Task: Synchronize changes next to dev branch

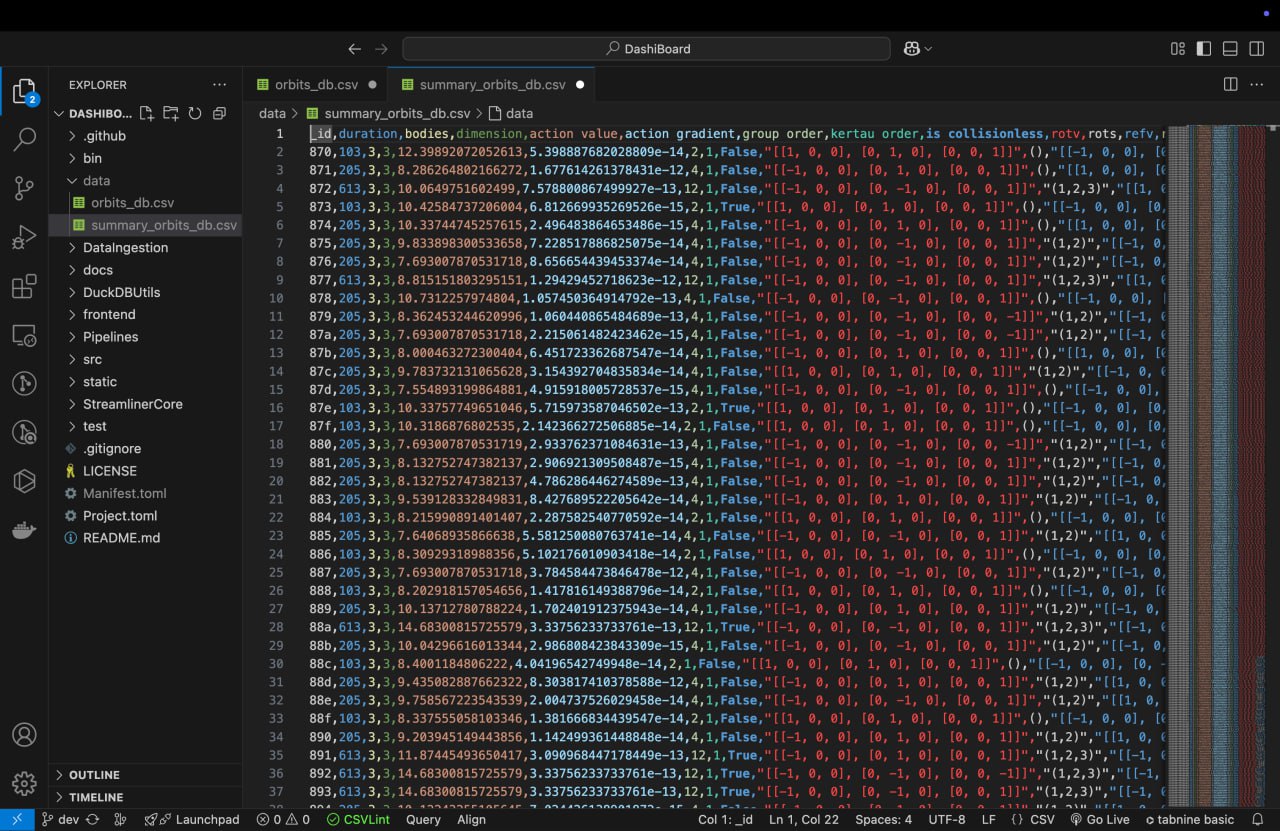Action: (92, 819)
